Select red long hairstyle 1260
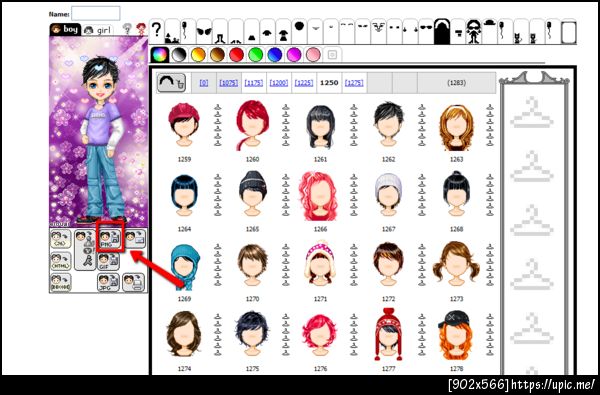The width and height of the screenshot is (600, 395). (x=252, y=125)
